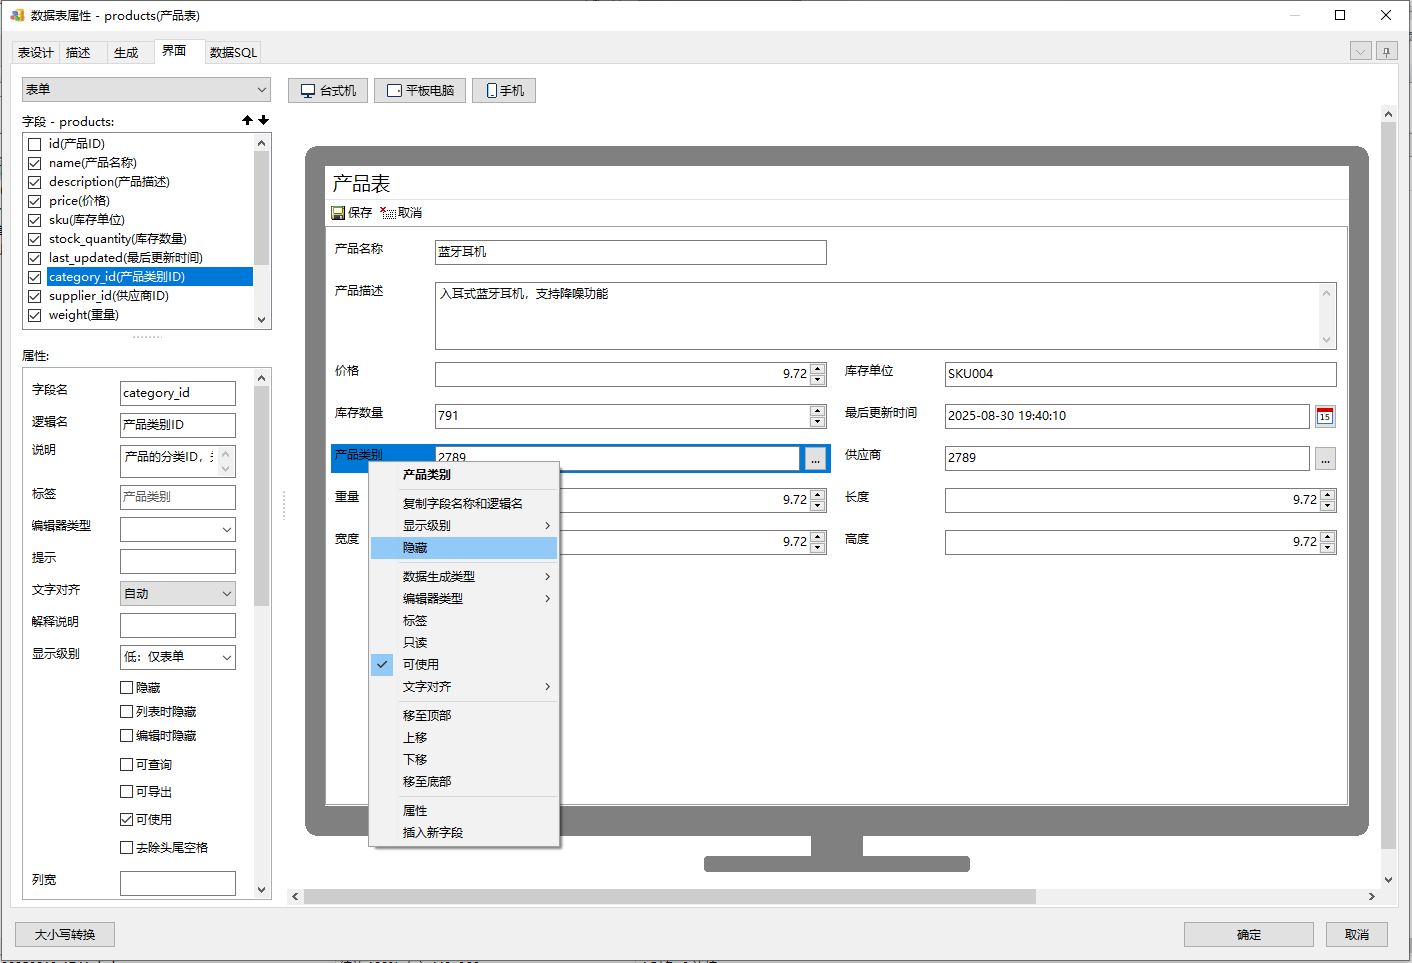The width and height of the screenshot is (1412, 963).
Task: Switch preview to mobile phone (手机) view
Action: (x=504, y=91)
